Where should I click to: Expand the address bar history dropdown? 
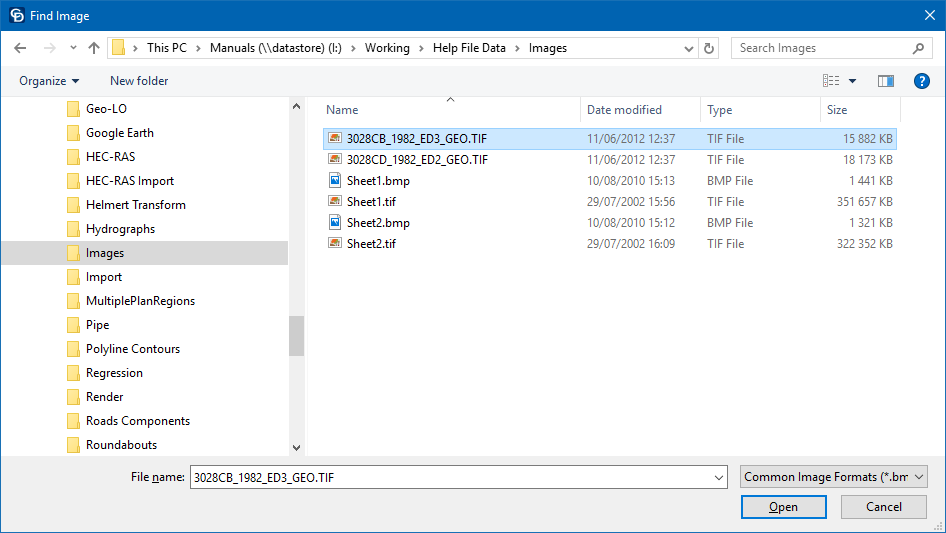(x=688, y=48)
